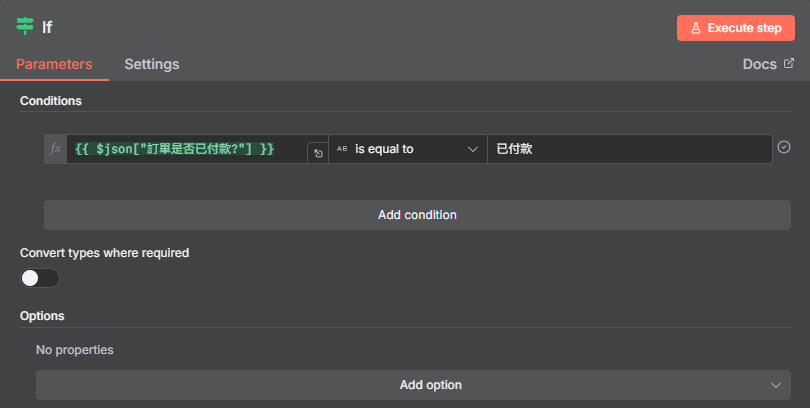Click the AB string type icon
The width and height of the screenshot is (810, 408).
click(342, 149)
